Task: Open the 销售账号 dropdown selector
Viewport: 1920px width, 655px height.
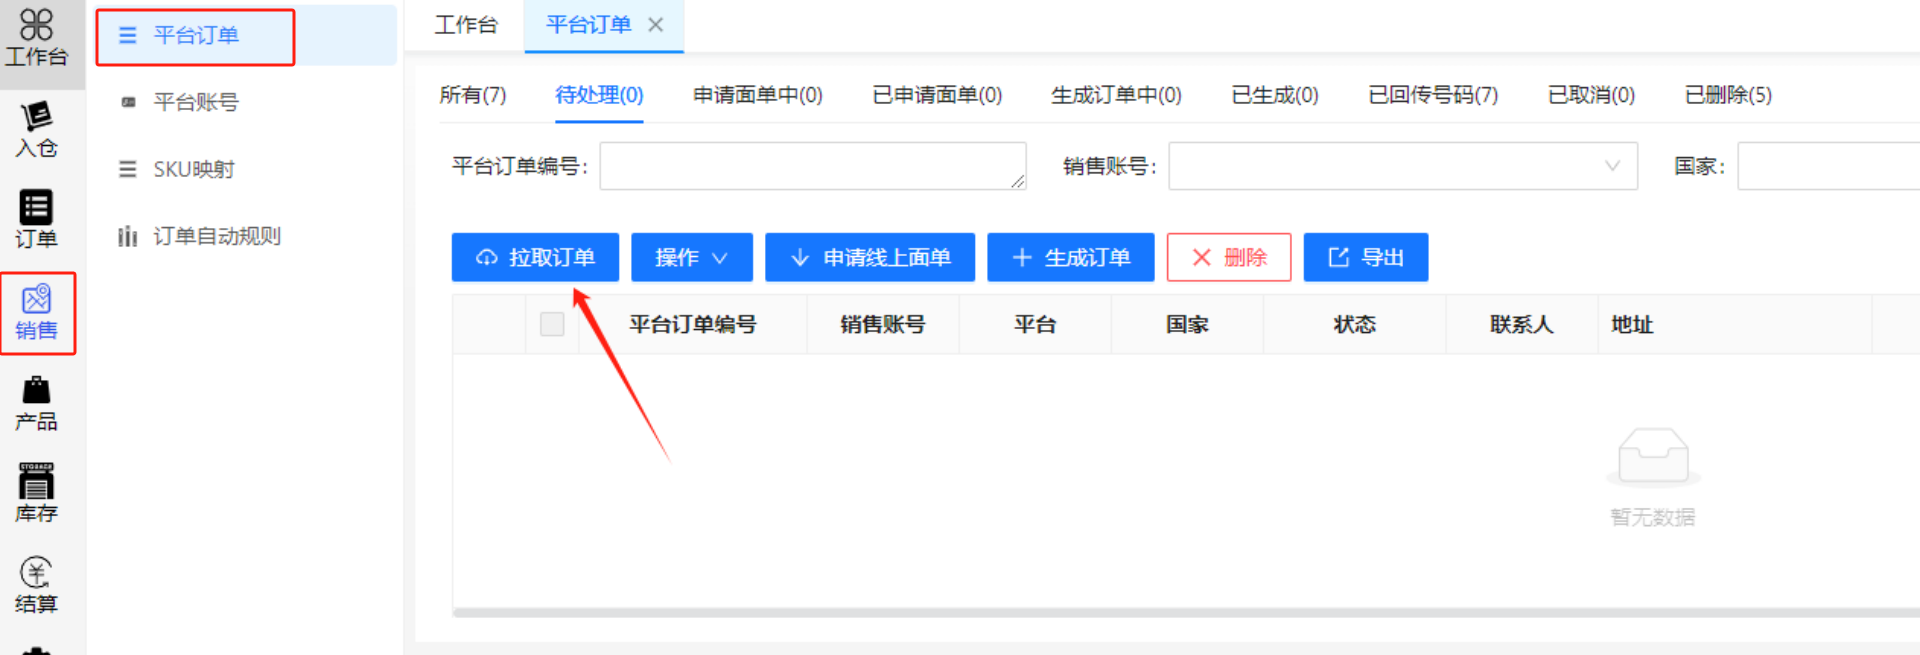Action: tap(1402, 166)
